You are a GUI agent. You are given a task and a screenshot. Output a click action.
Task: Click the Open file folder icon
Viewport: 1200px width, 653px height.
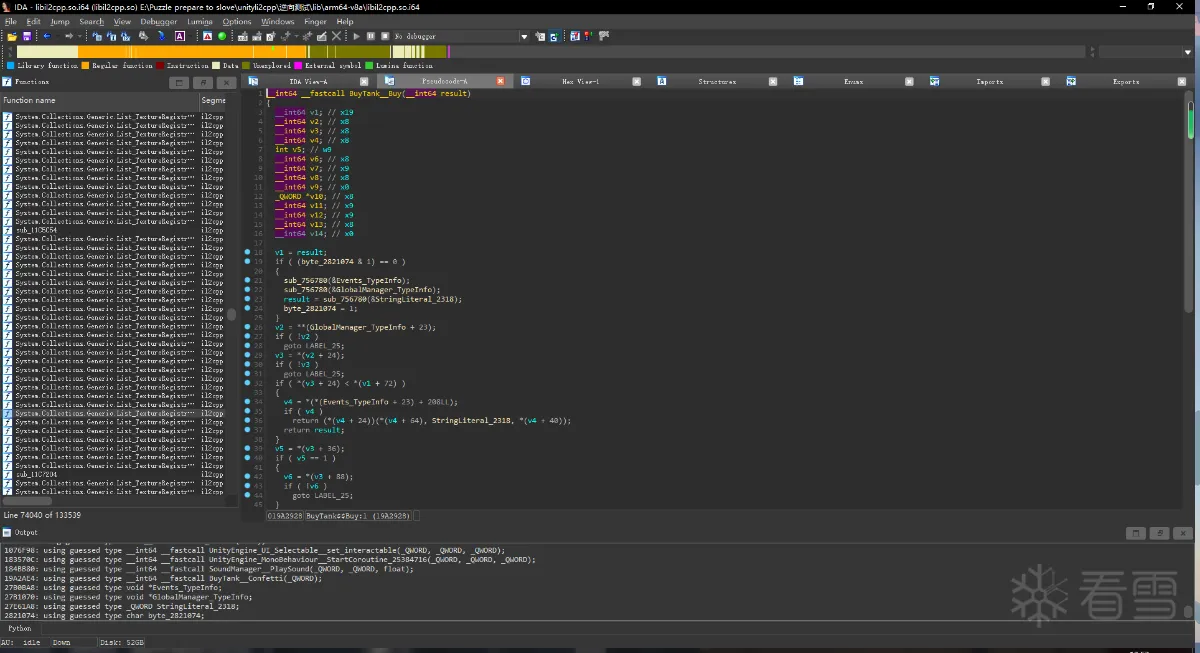pyautogui.click(x=12, y=36)
